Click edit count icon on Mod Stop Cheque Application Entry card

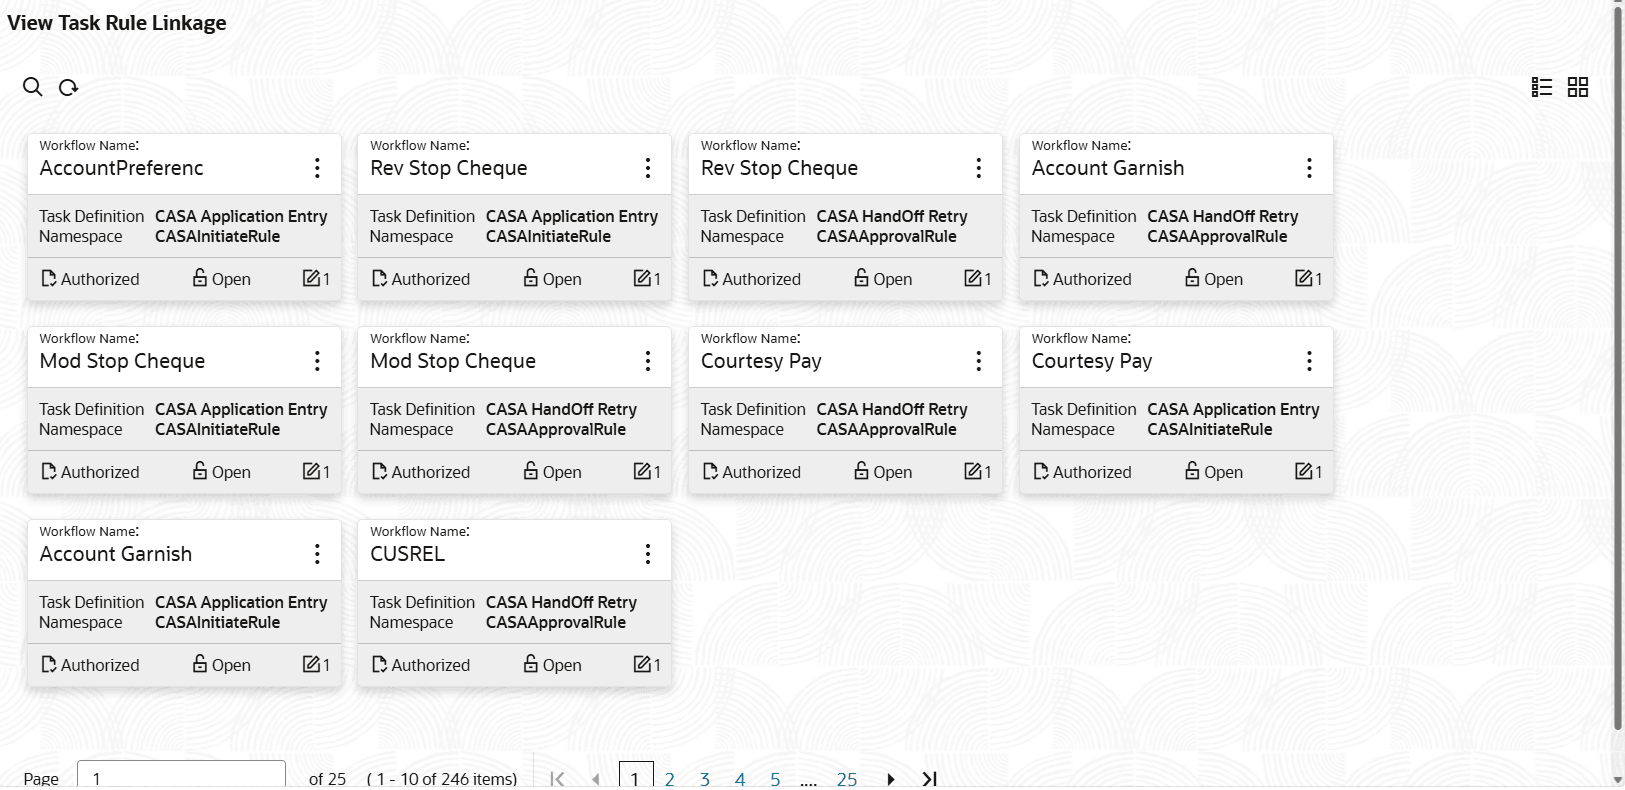click(311, 471)
